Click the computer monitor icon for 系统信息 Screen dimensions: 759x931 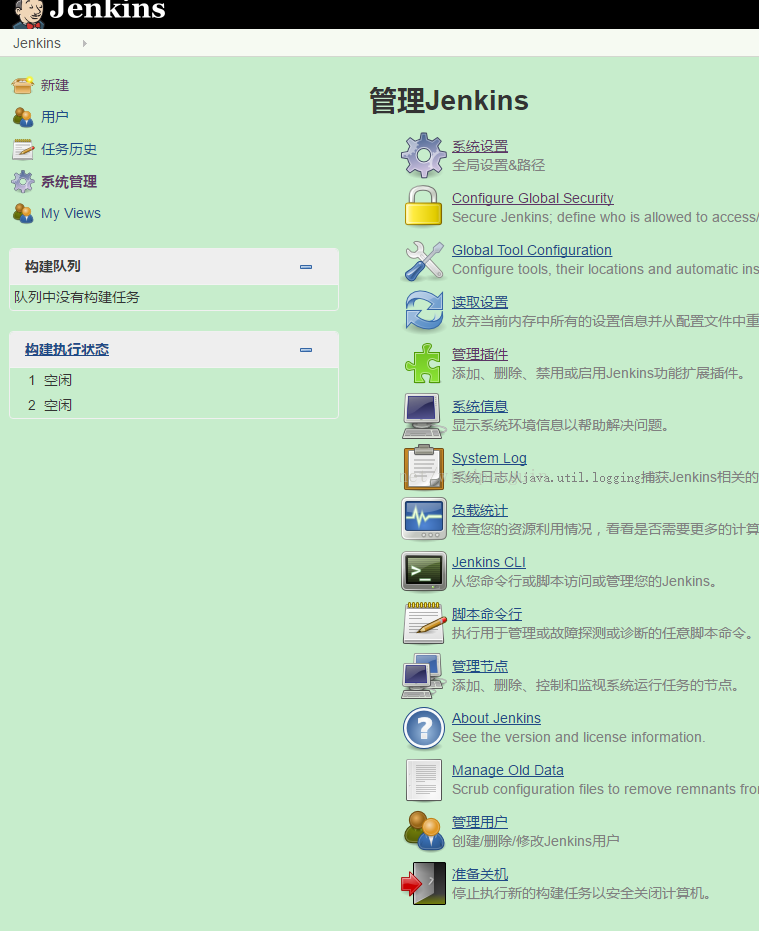coord(423,416)
